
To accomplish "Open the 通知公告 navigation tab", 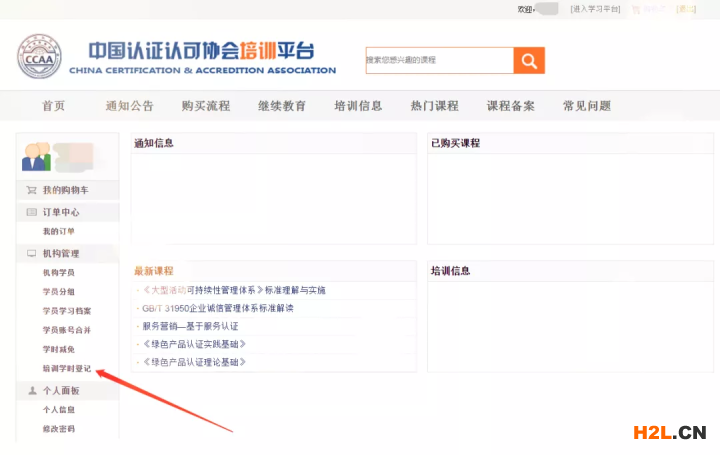I will coord(130,106).
